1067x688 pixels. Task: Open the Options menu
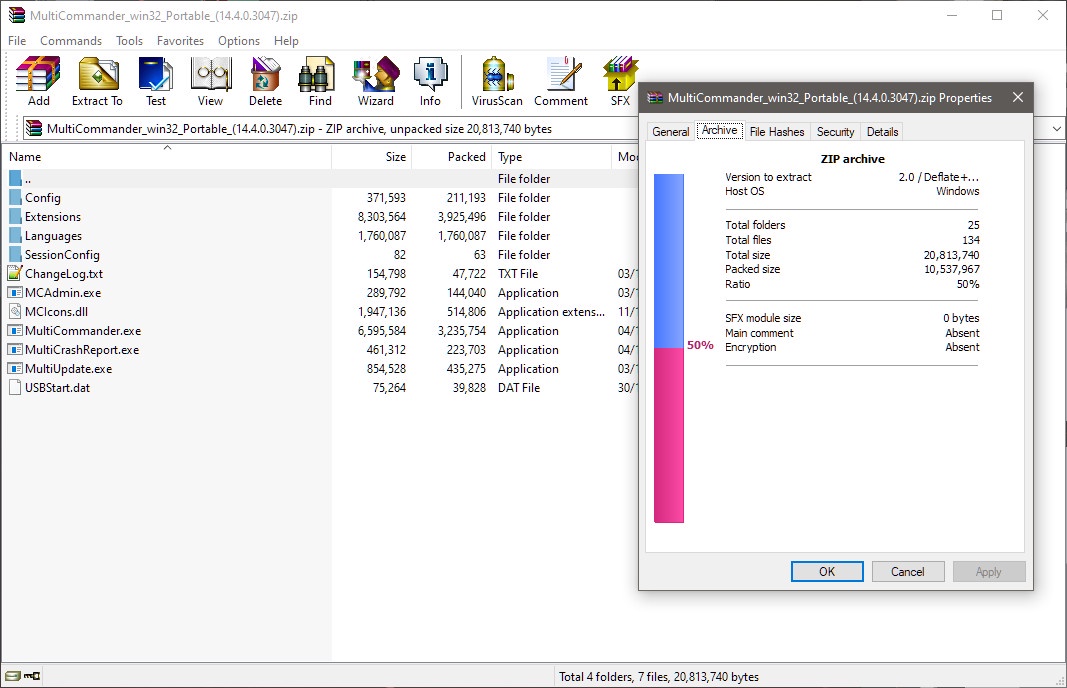coord(239,41)
